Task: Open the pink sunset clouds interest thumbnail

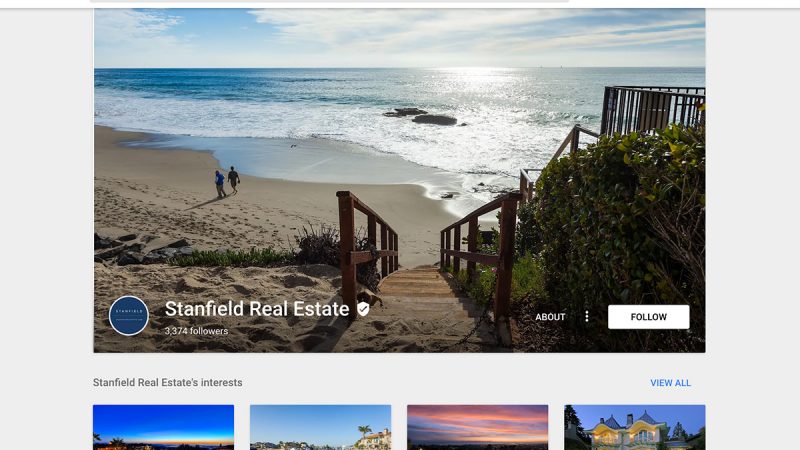Action: tap(478, 428)
